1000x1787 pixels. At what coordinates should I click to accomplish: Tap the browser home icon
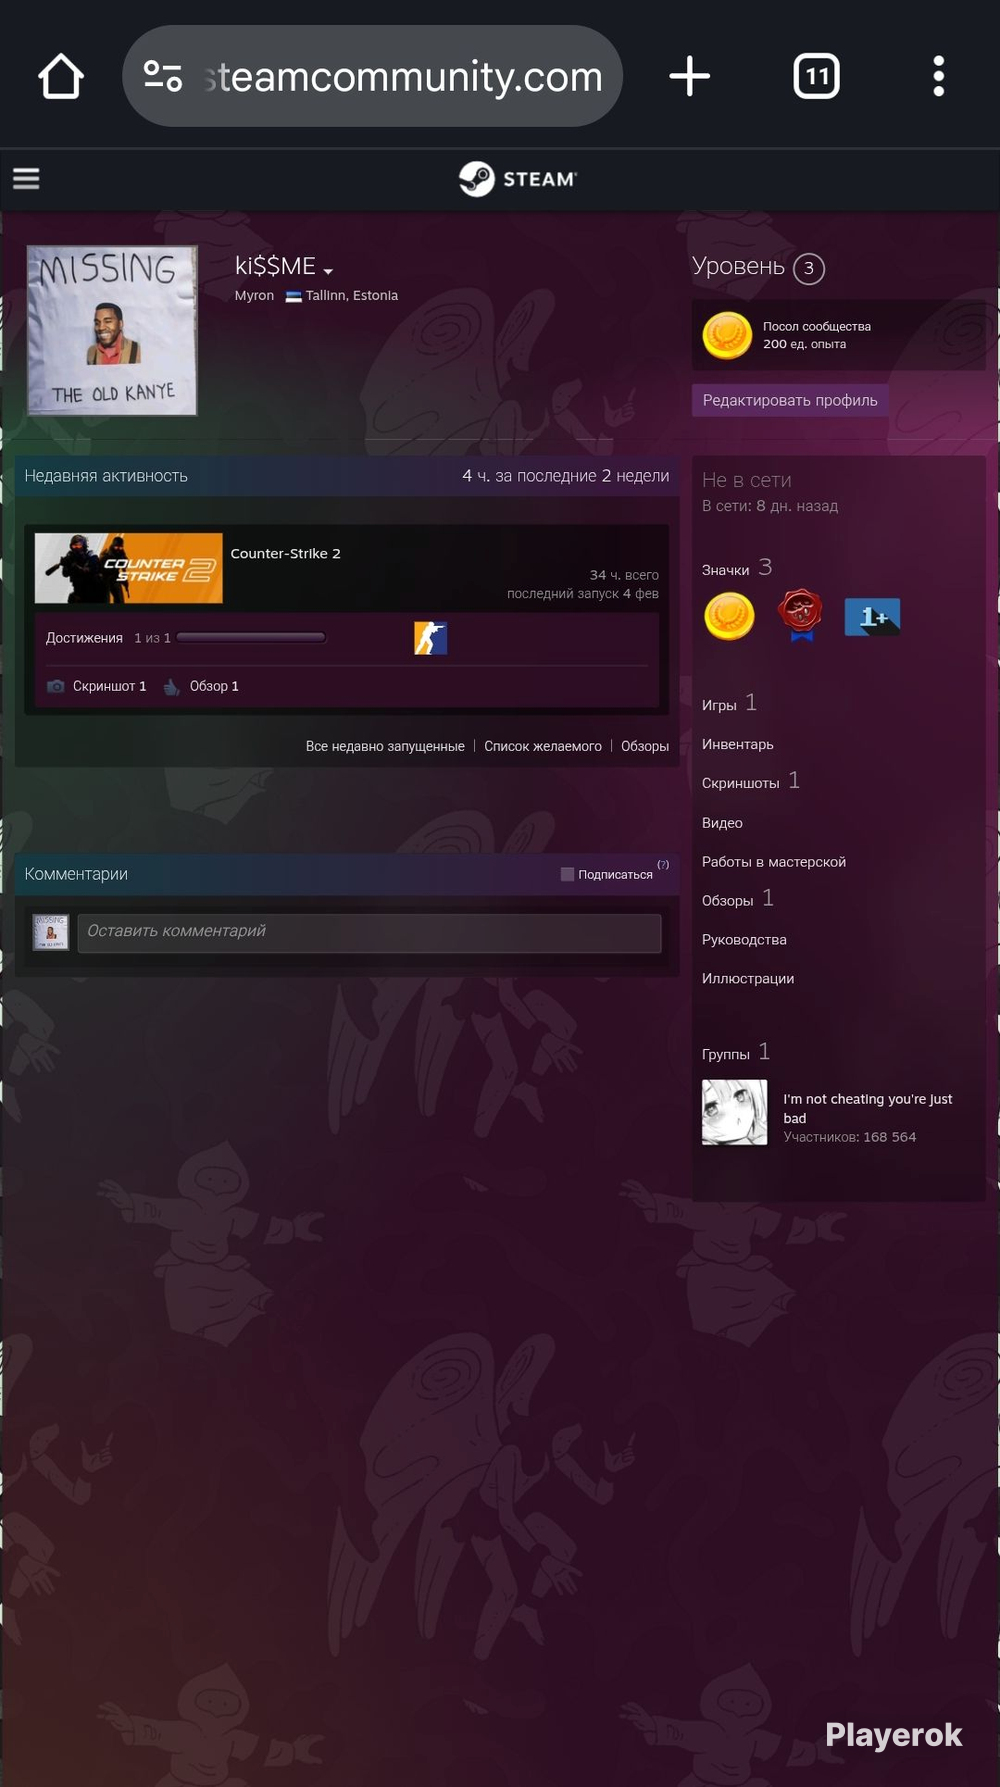pyautogui.click(x=61, y=76)
